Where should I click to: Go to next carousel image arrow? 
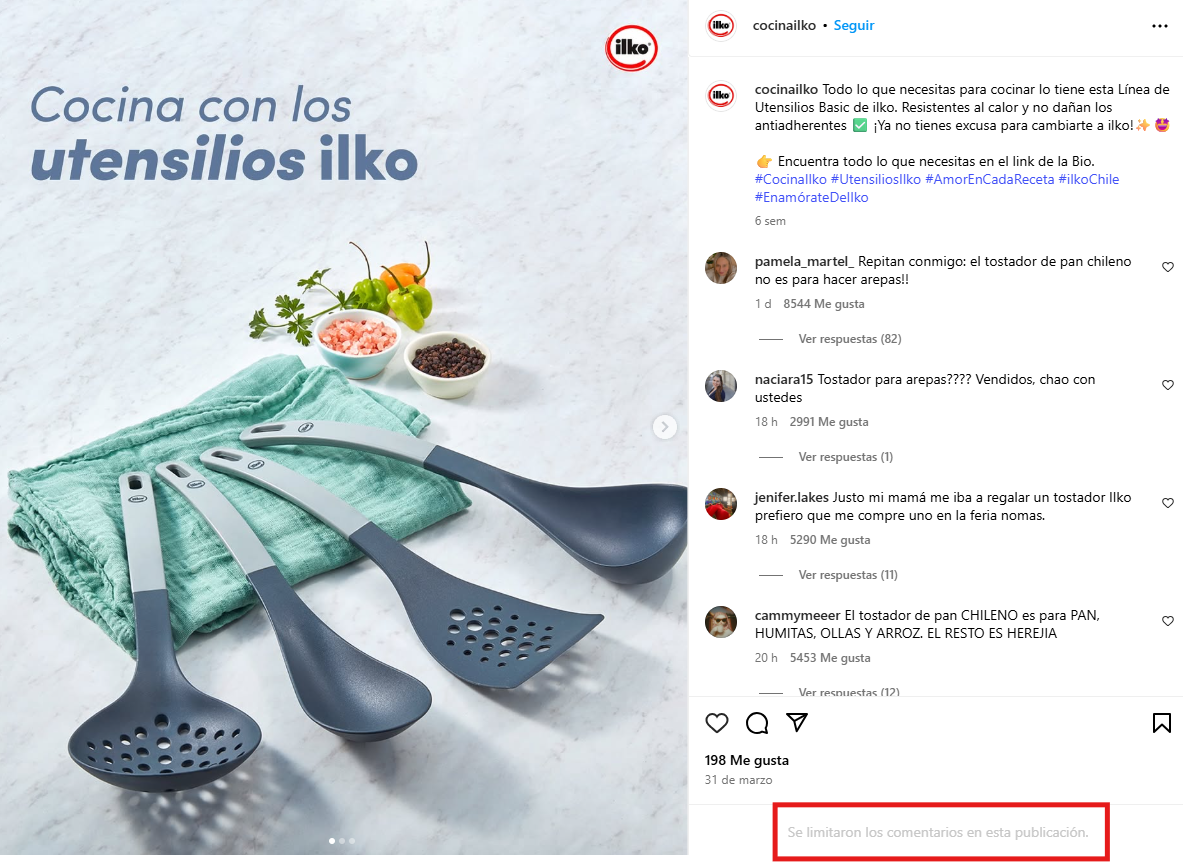(665, 427)
